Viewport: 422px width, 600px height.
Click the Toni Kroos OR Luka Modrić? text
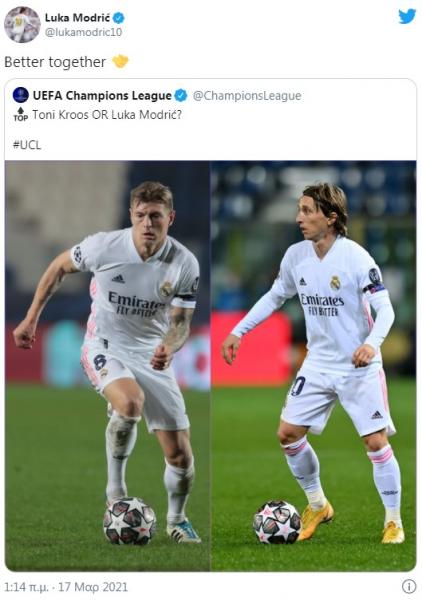click(107, 115)
